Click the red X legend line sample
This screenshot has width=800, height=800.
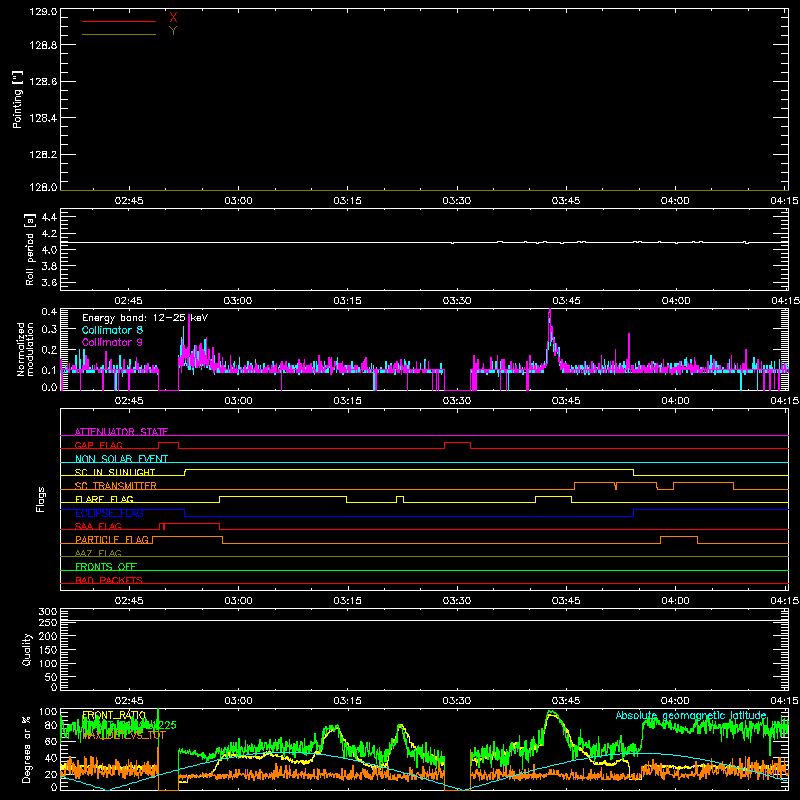tap(118, 21)
